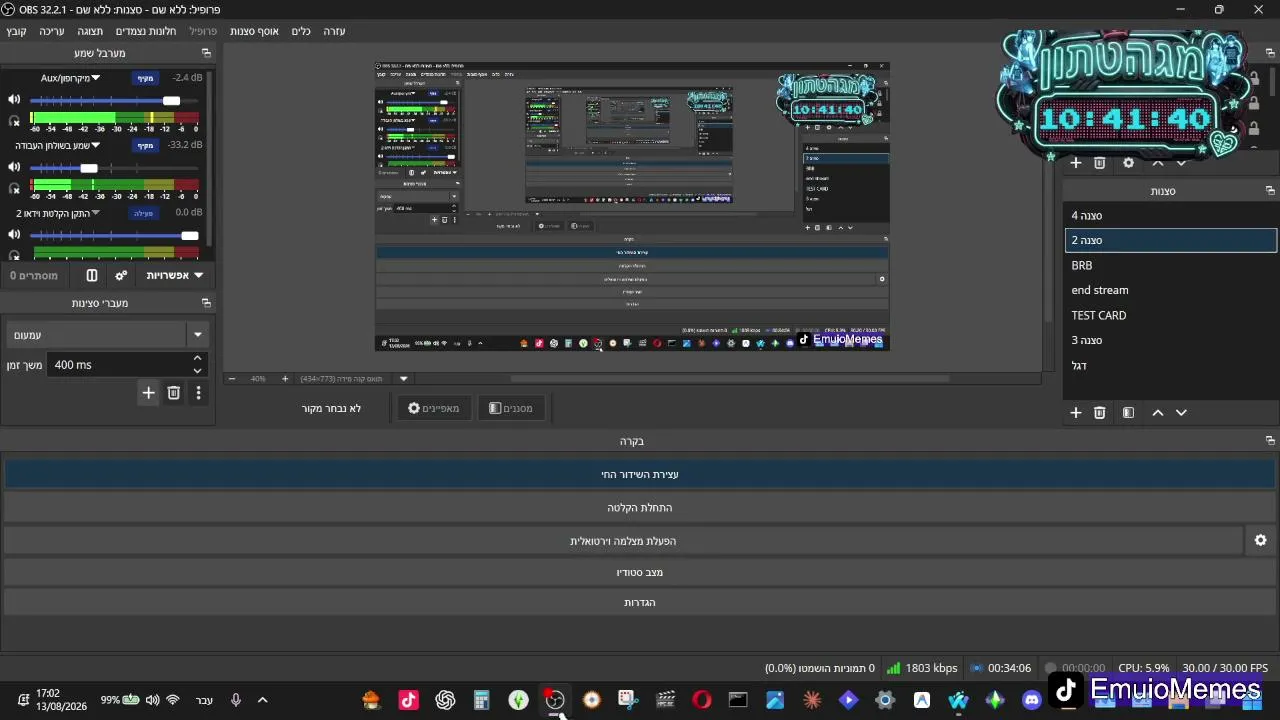Add a new scene transition
Screen dimensions: 1280x720
click(x=148, y=393)
